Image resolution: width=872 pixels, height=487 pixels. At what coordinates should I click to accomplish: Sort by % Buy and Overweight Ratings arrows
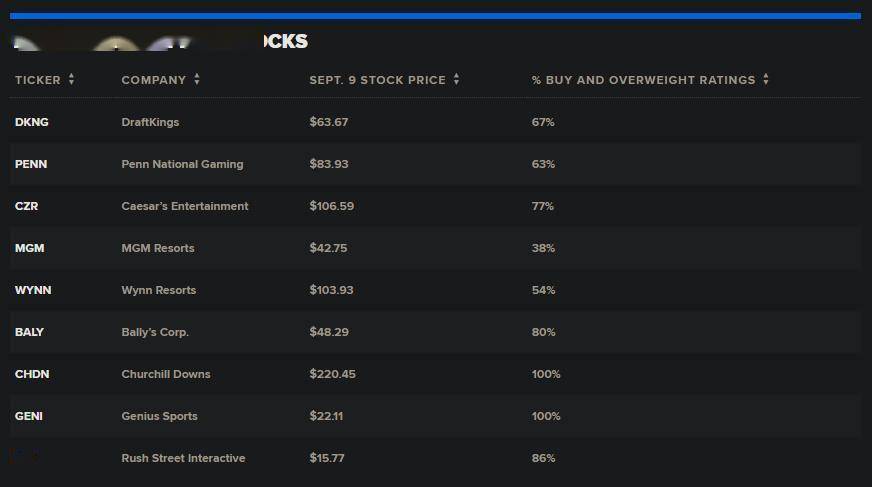tap(766, 79)
